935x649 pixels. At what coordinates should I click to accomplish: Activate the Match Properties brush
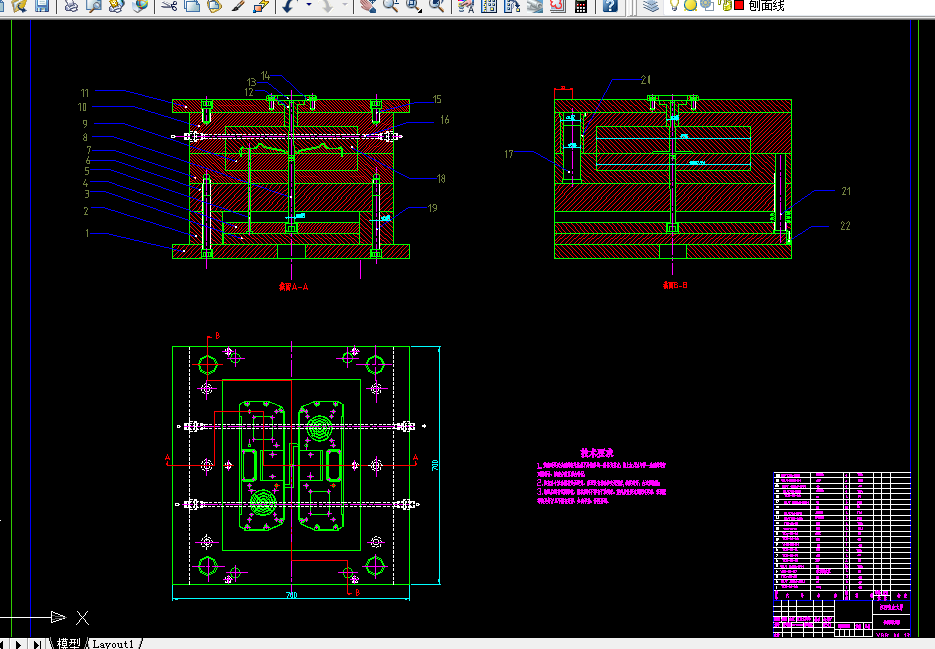tap(237, 5)
